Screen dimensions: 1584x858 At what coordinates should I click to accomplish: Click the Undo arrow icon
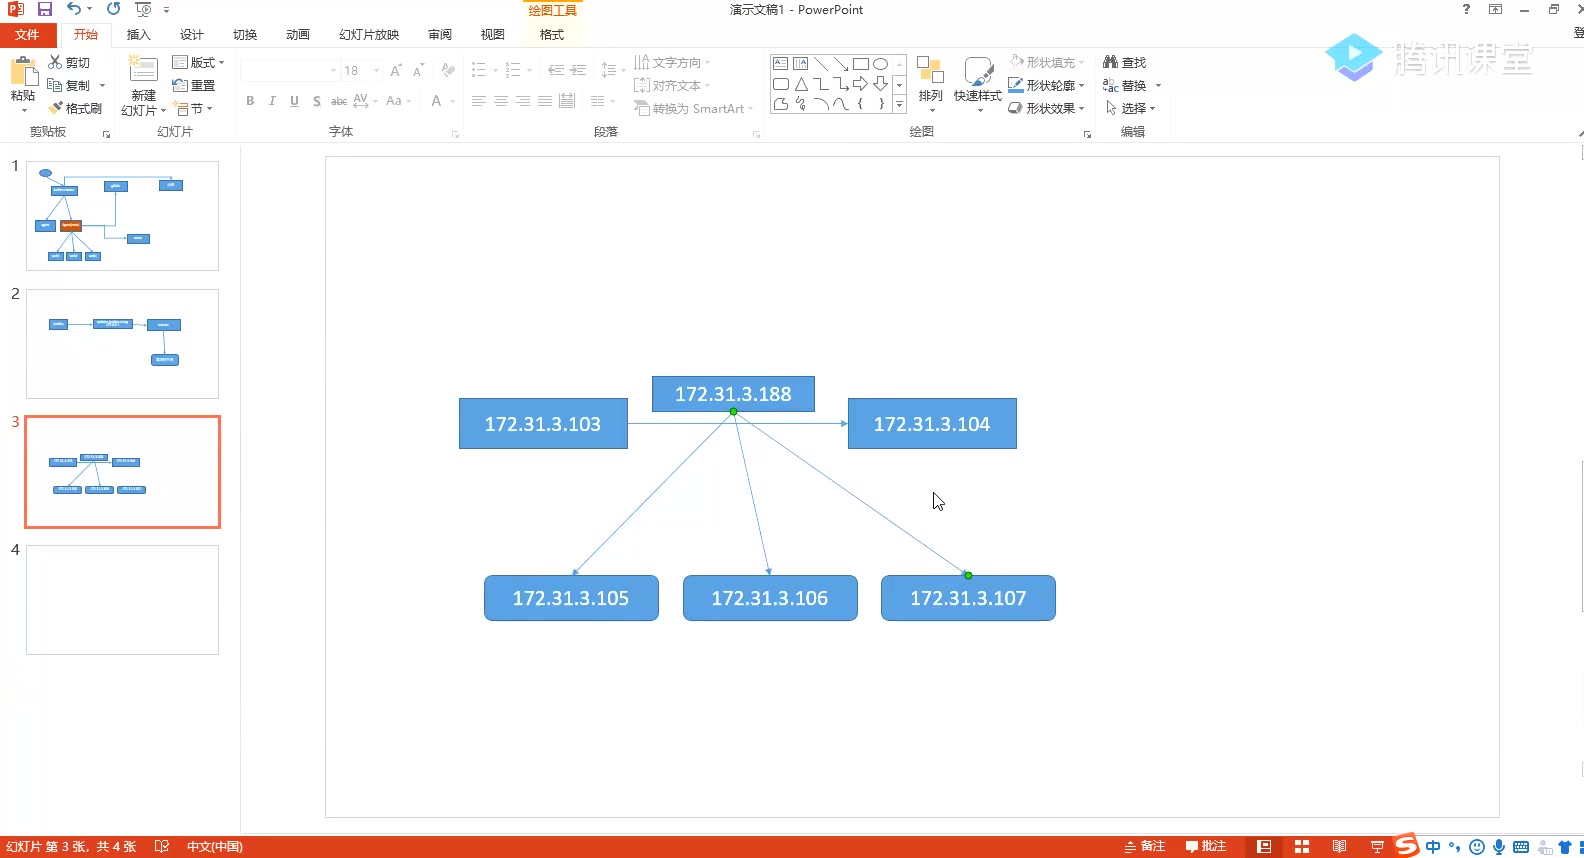click(x=74, y=9)
